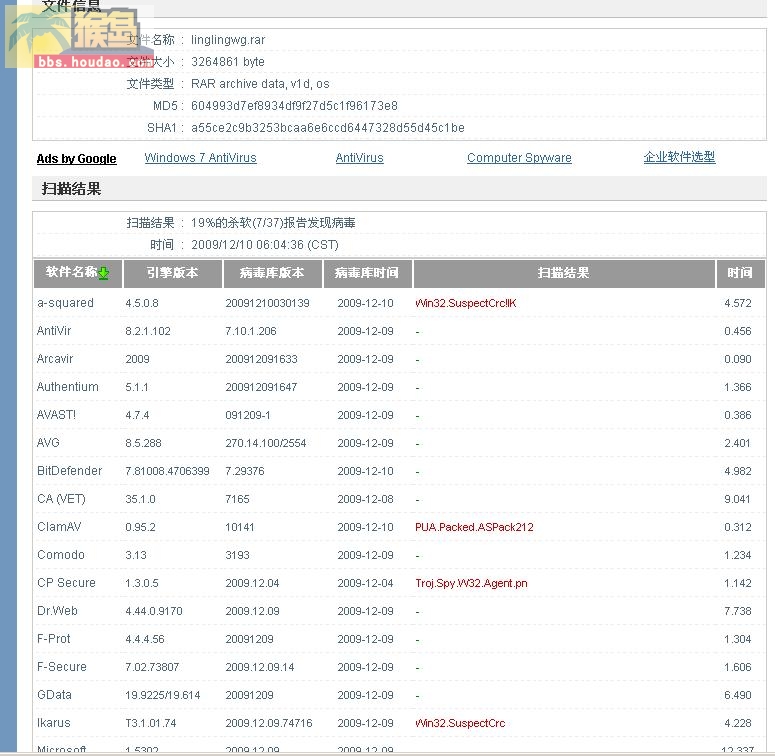Click the ClamAV row name

[x=59, y=527]
